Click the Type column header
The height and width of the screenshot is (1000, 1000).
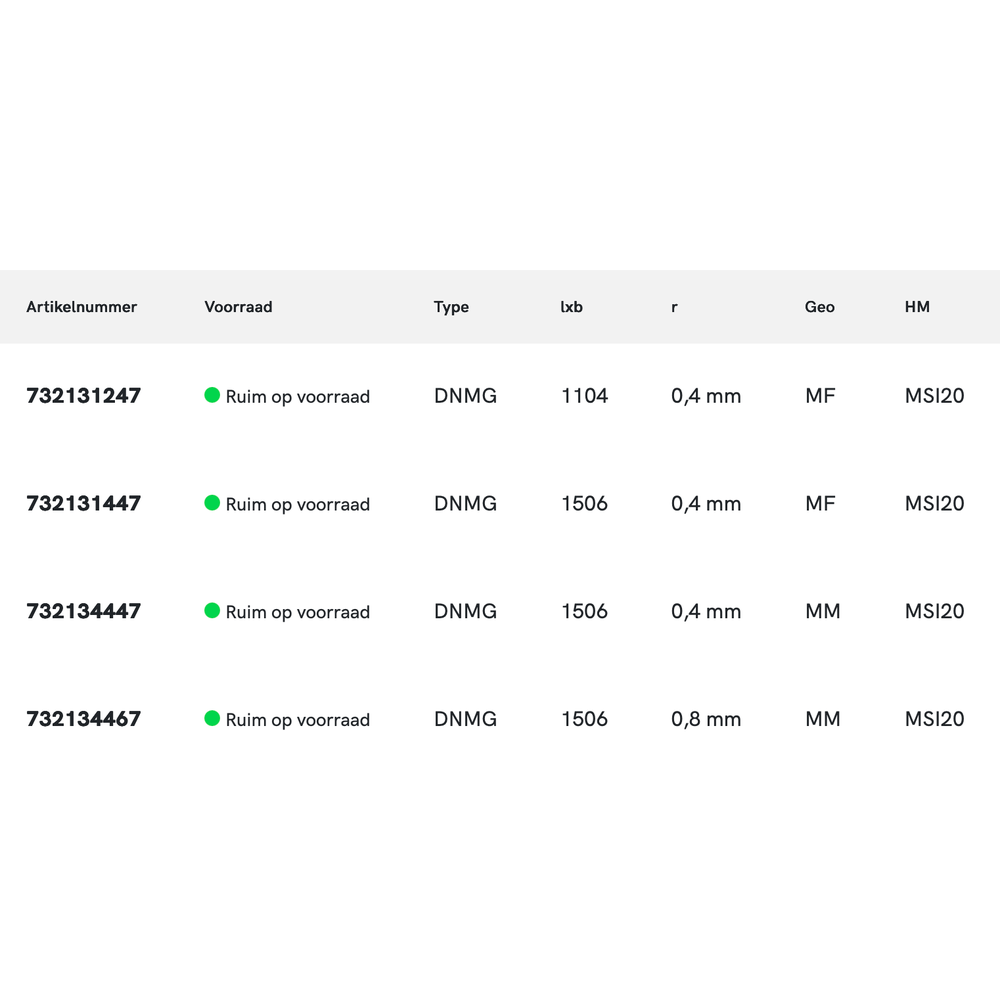[451, 307]
